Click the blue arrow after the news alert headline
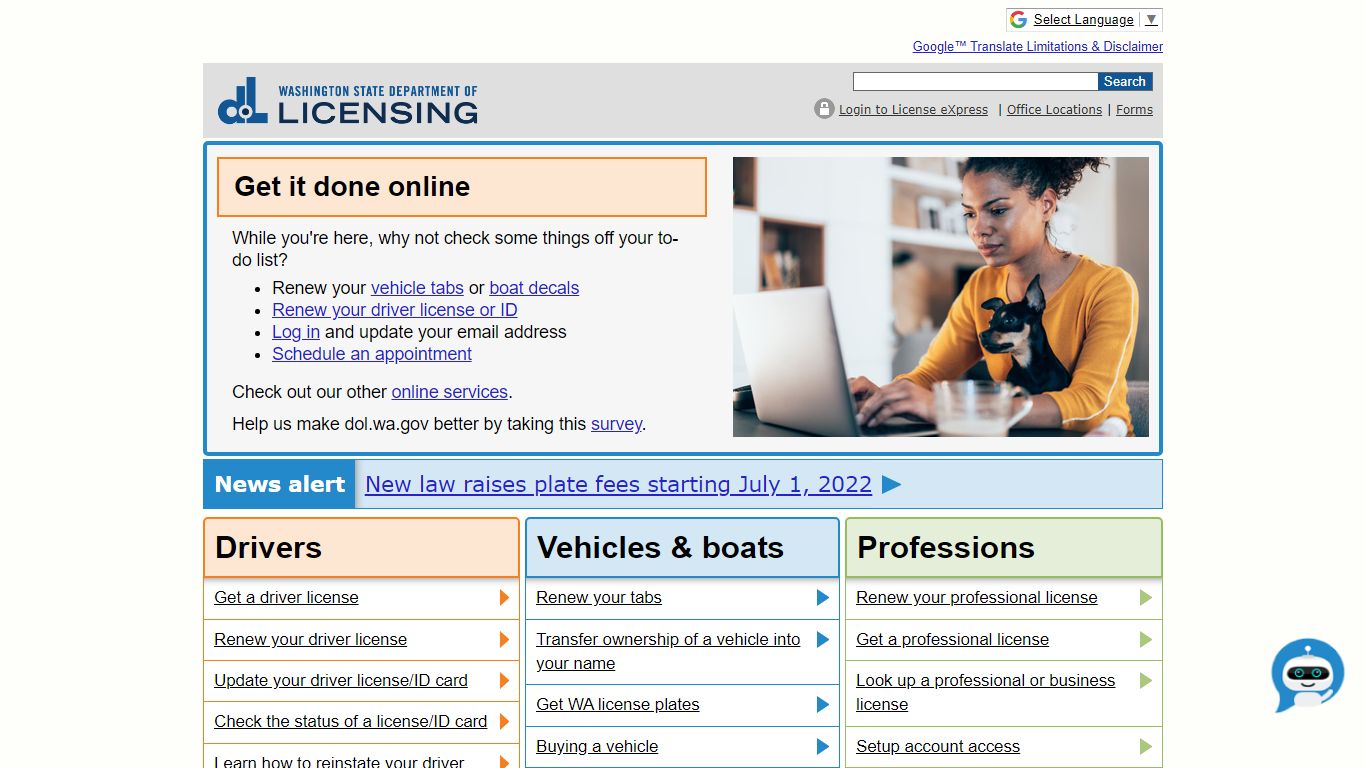Image resolution: width=1366 pixels, height=768 pixels. (x=891, y=485)
